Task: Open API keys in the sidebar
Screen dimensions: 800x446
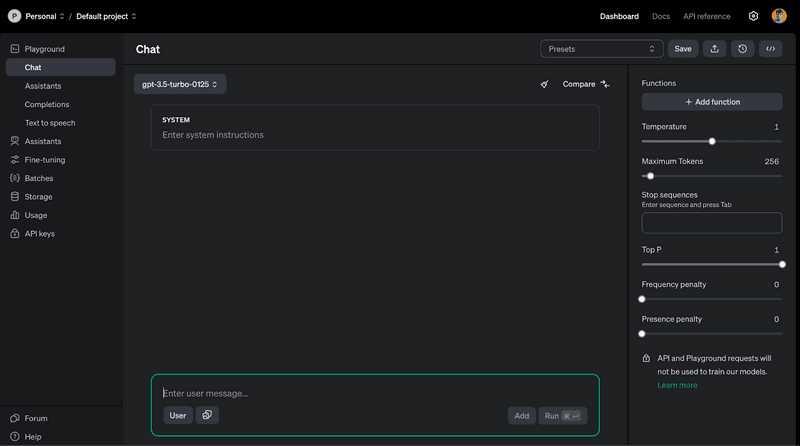Action: (40, 233)
